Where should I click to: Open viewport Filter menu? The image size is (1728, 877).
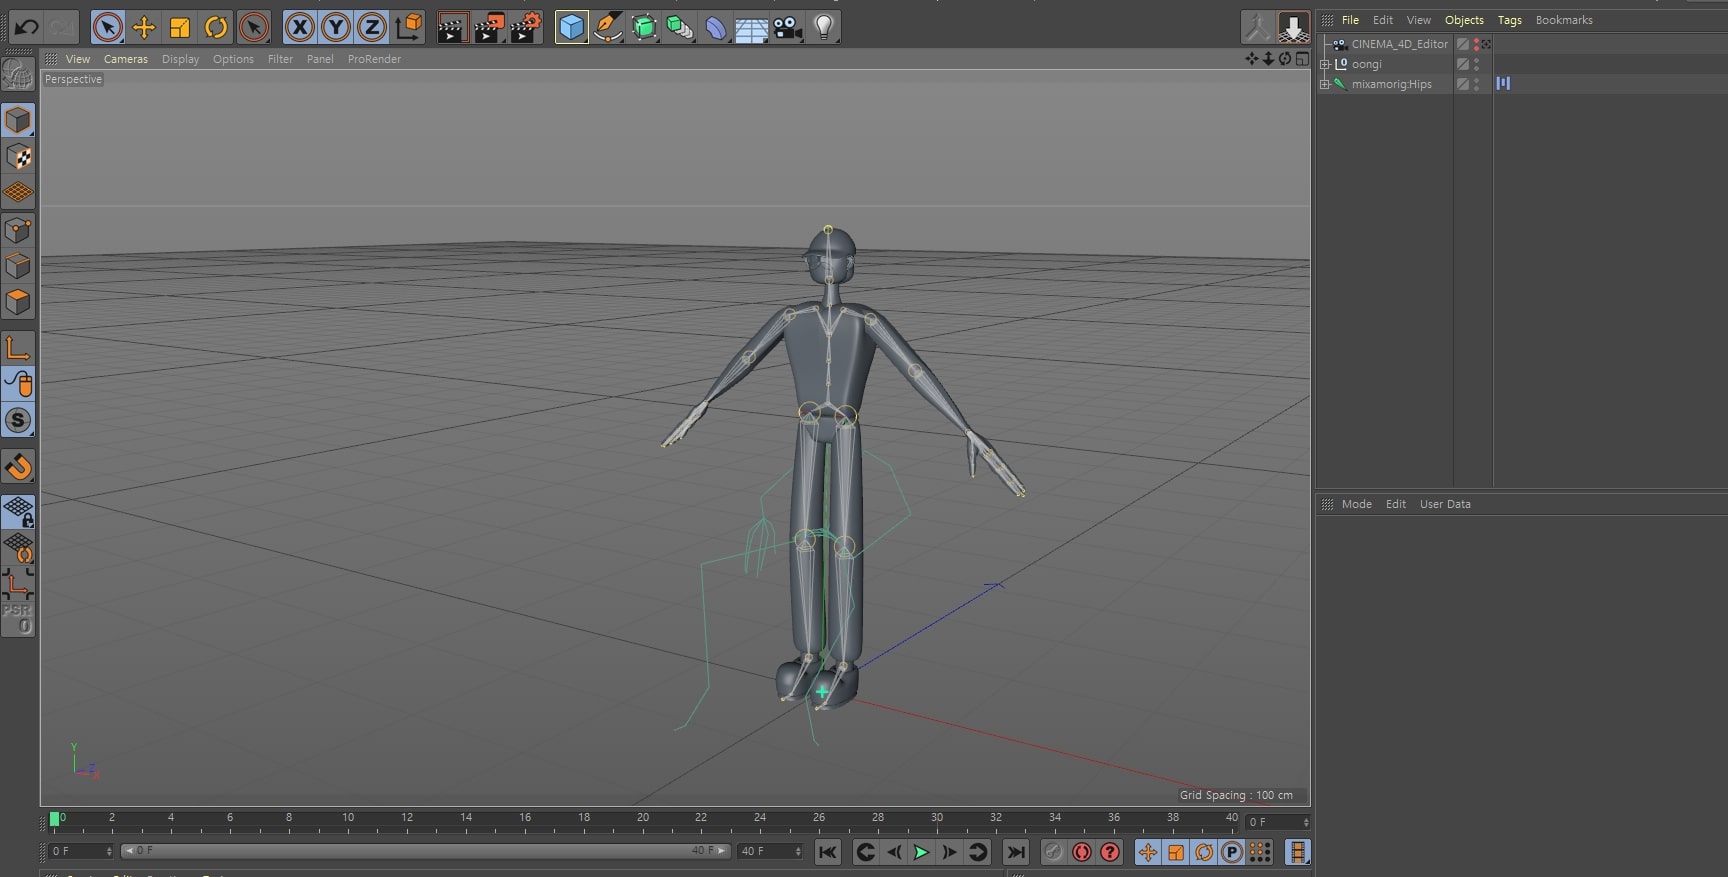coord(281,59)
